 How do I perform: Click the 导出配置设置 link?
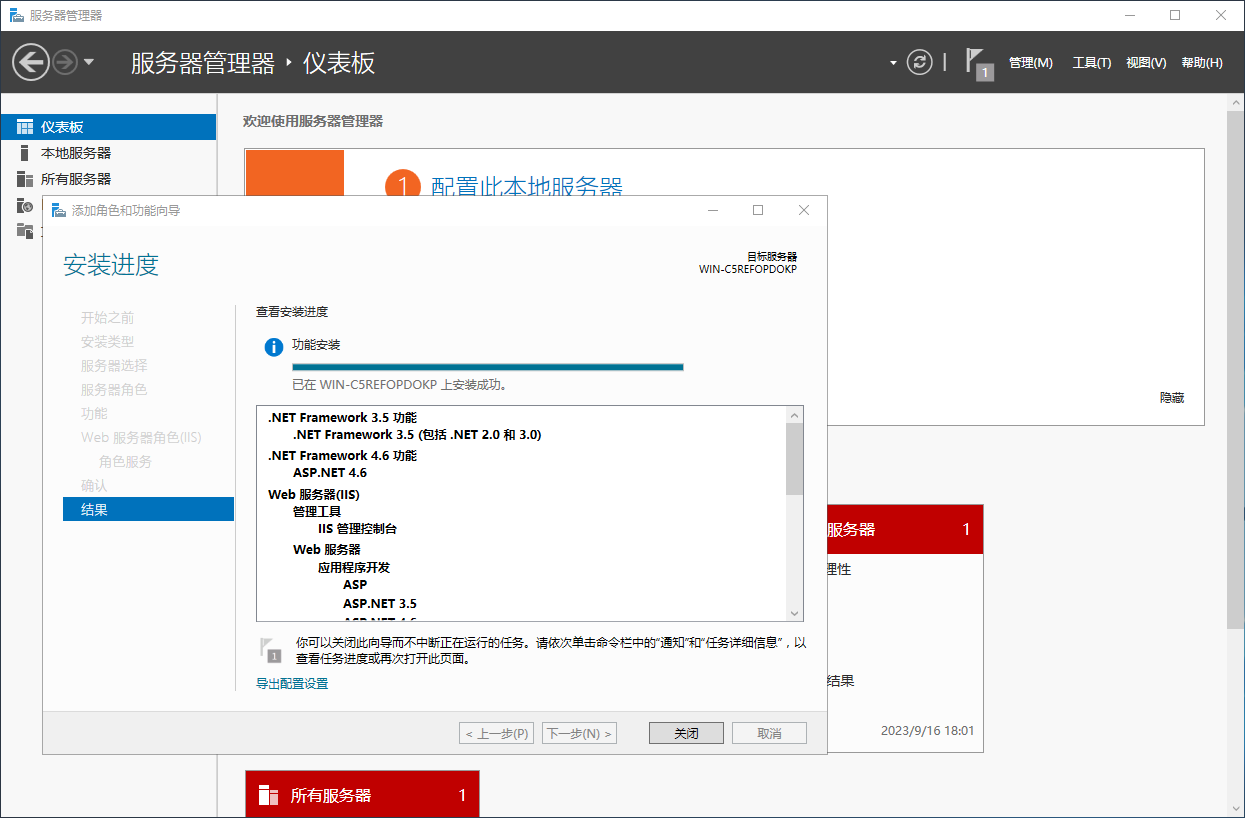coord(292,684)
